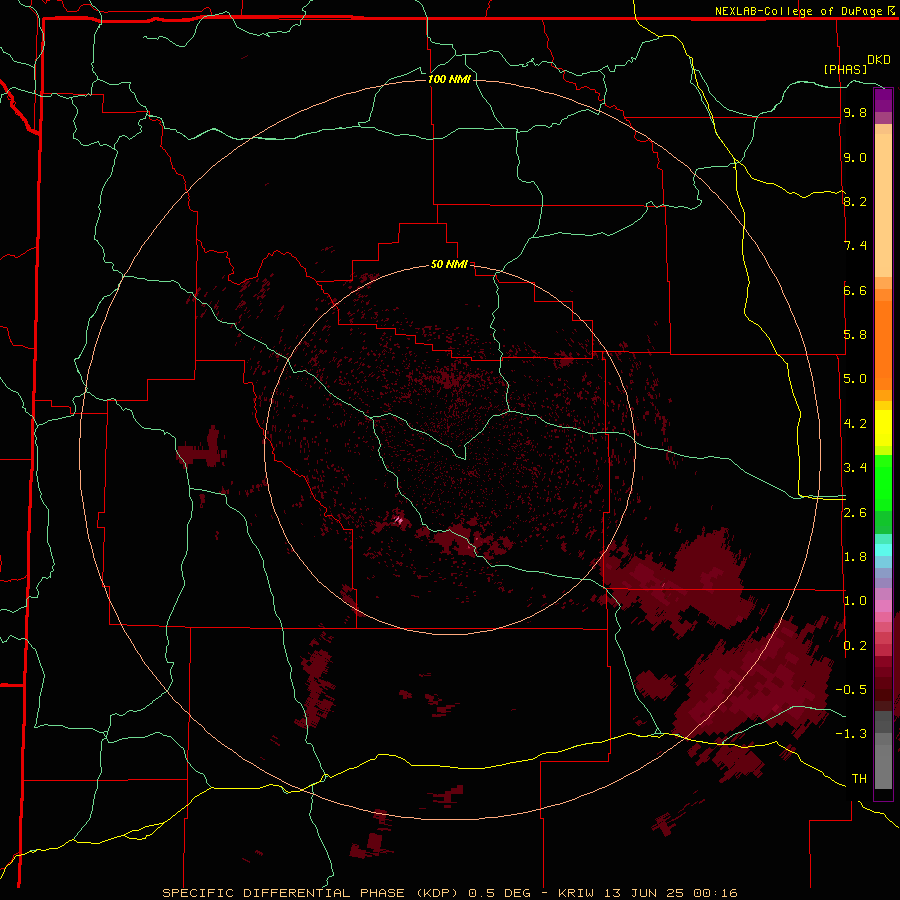
Task: Click the 50 NMI range ring label
Action: 449,264
